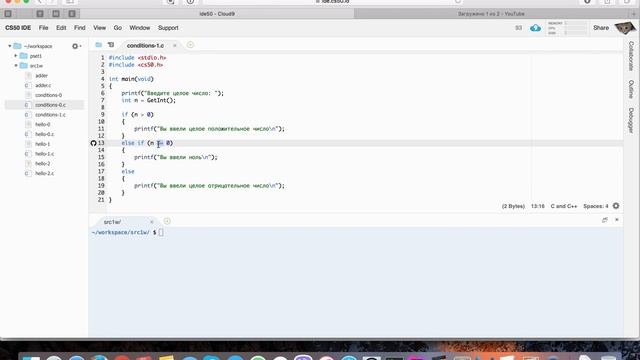Expand the pset1 folder arrow

pyautogui.click(x=16, y=56)
